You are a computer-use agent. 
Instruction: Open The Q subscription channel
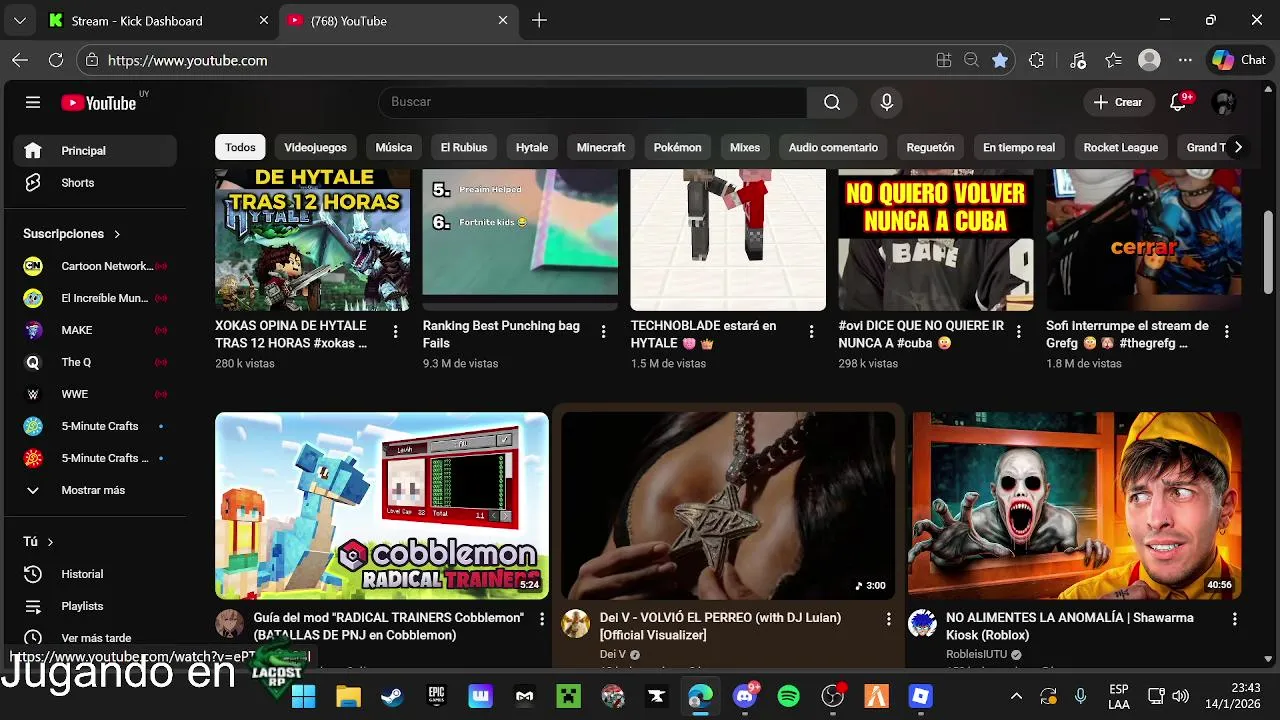tap(95, 362)
